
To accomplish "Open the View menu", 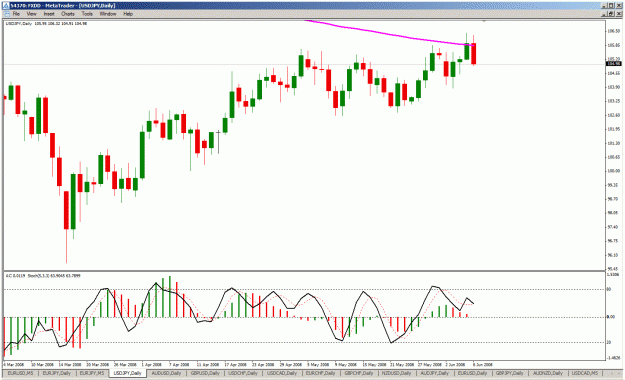I will (x=31, y=14).
